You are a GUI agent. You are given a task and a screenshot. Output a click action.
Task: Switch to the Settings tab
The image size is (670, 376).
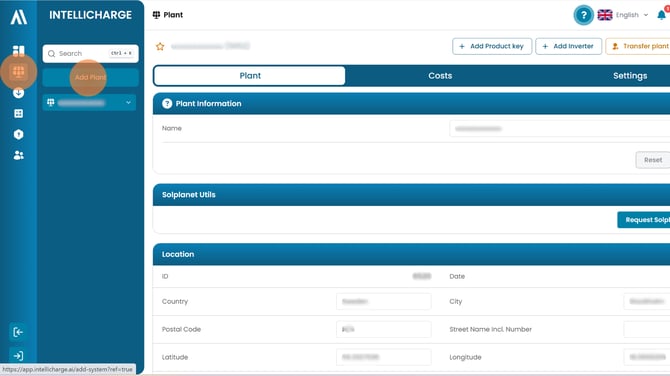[630, 76]
